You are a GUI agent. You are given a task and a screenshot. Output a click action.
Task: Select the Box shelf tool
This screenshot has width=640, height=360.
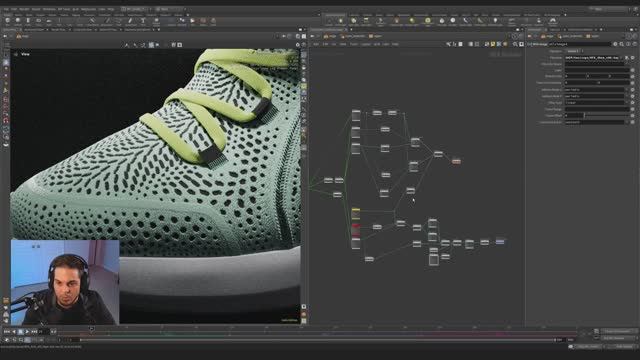[x=7, y=22]
